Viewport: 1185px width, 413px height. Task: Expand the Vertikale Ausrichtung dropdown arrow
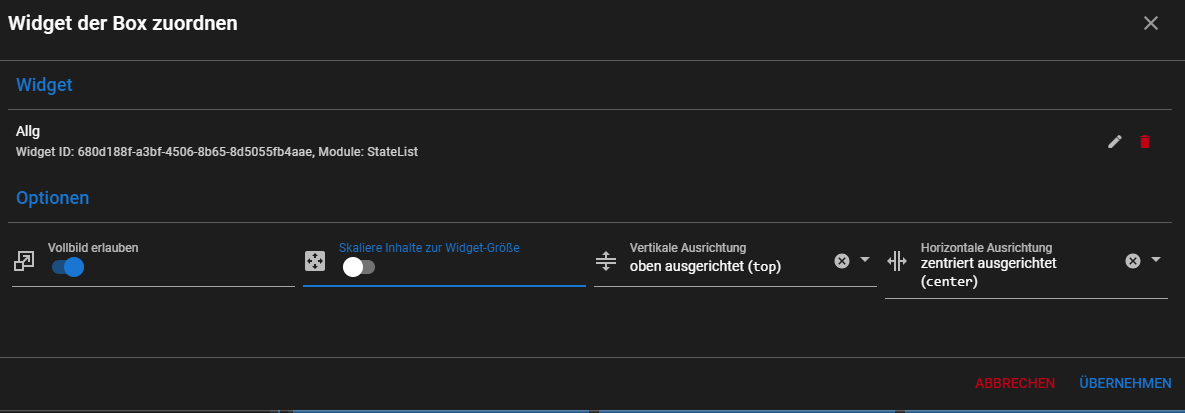[x=865, y=260]
